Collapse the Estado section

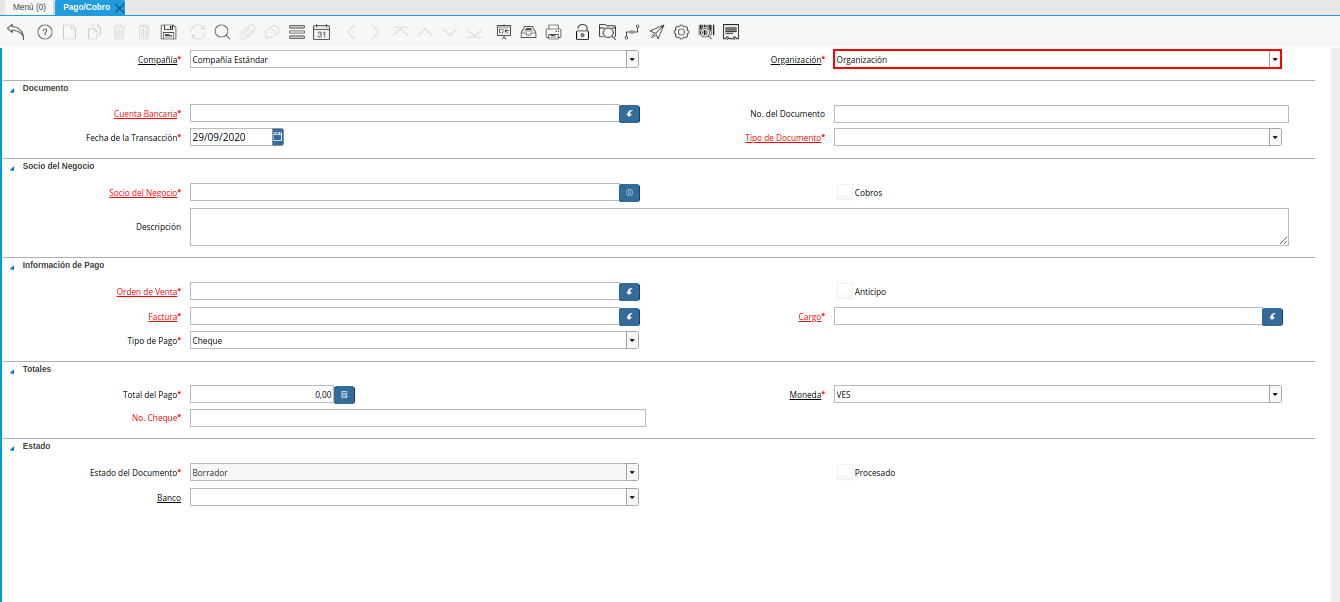coord(13,447)
